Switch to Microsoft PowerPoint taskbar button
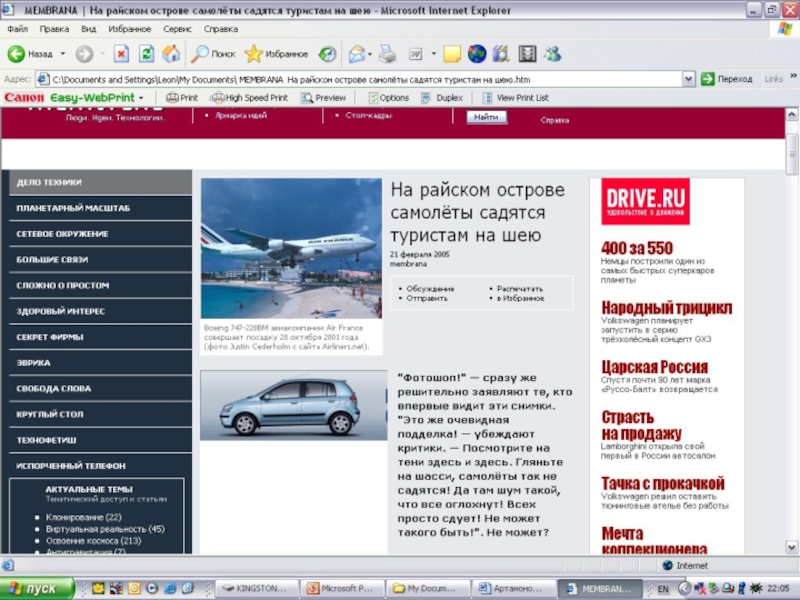The height and width of the screenshot is (600, 800). [x=341, y=589]
